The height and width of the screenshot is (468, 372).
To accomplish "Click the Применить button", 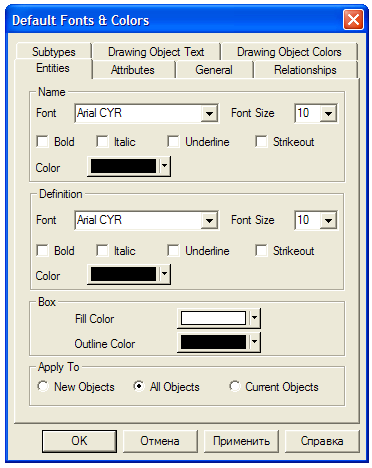I will (x=241, y=441).
